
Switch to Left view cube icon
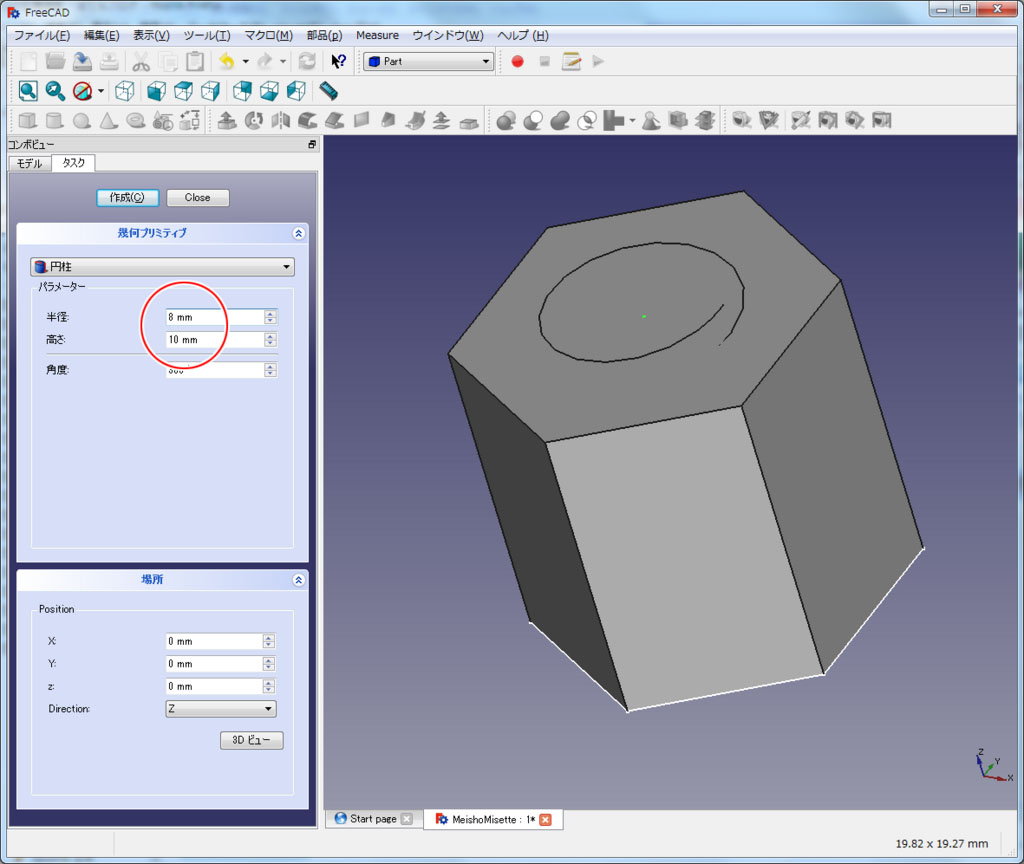[296, 91]
